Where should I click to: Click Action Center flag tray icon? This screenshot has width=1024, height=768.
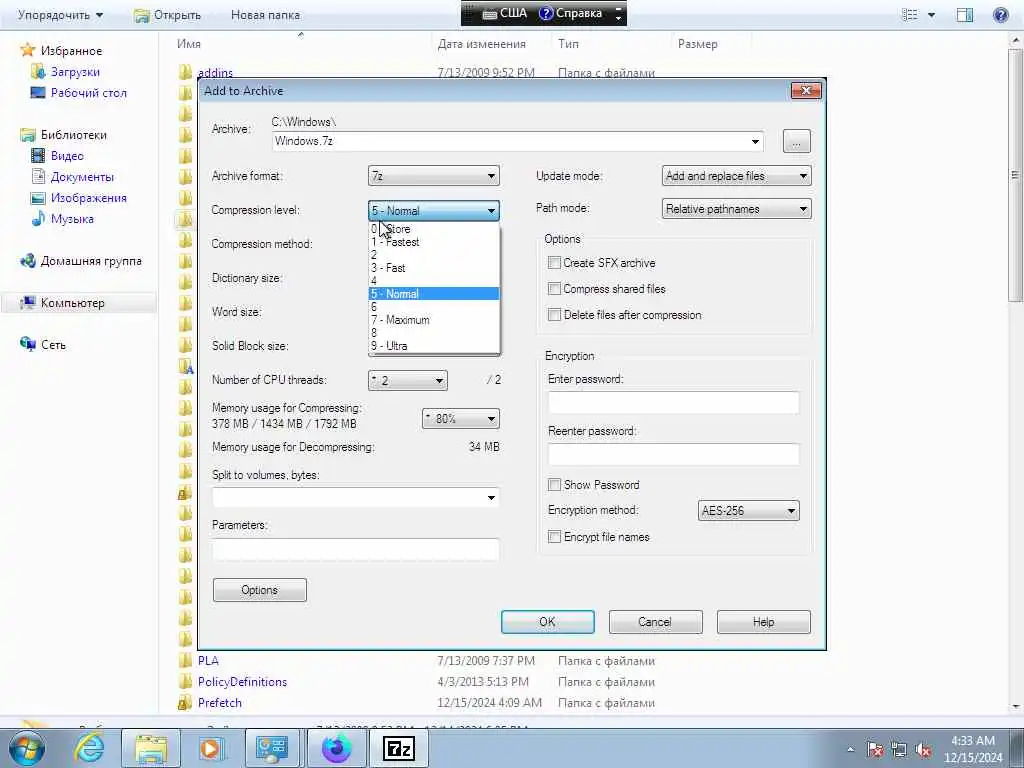(x=875, y=749)
